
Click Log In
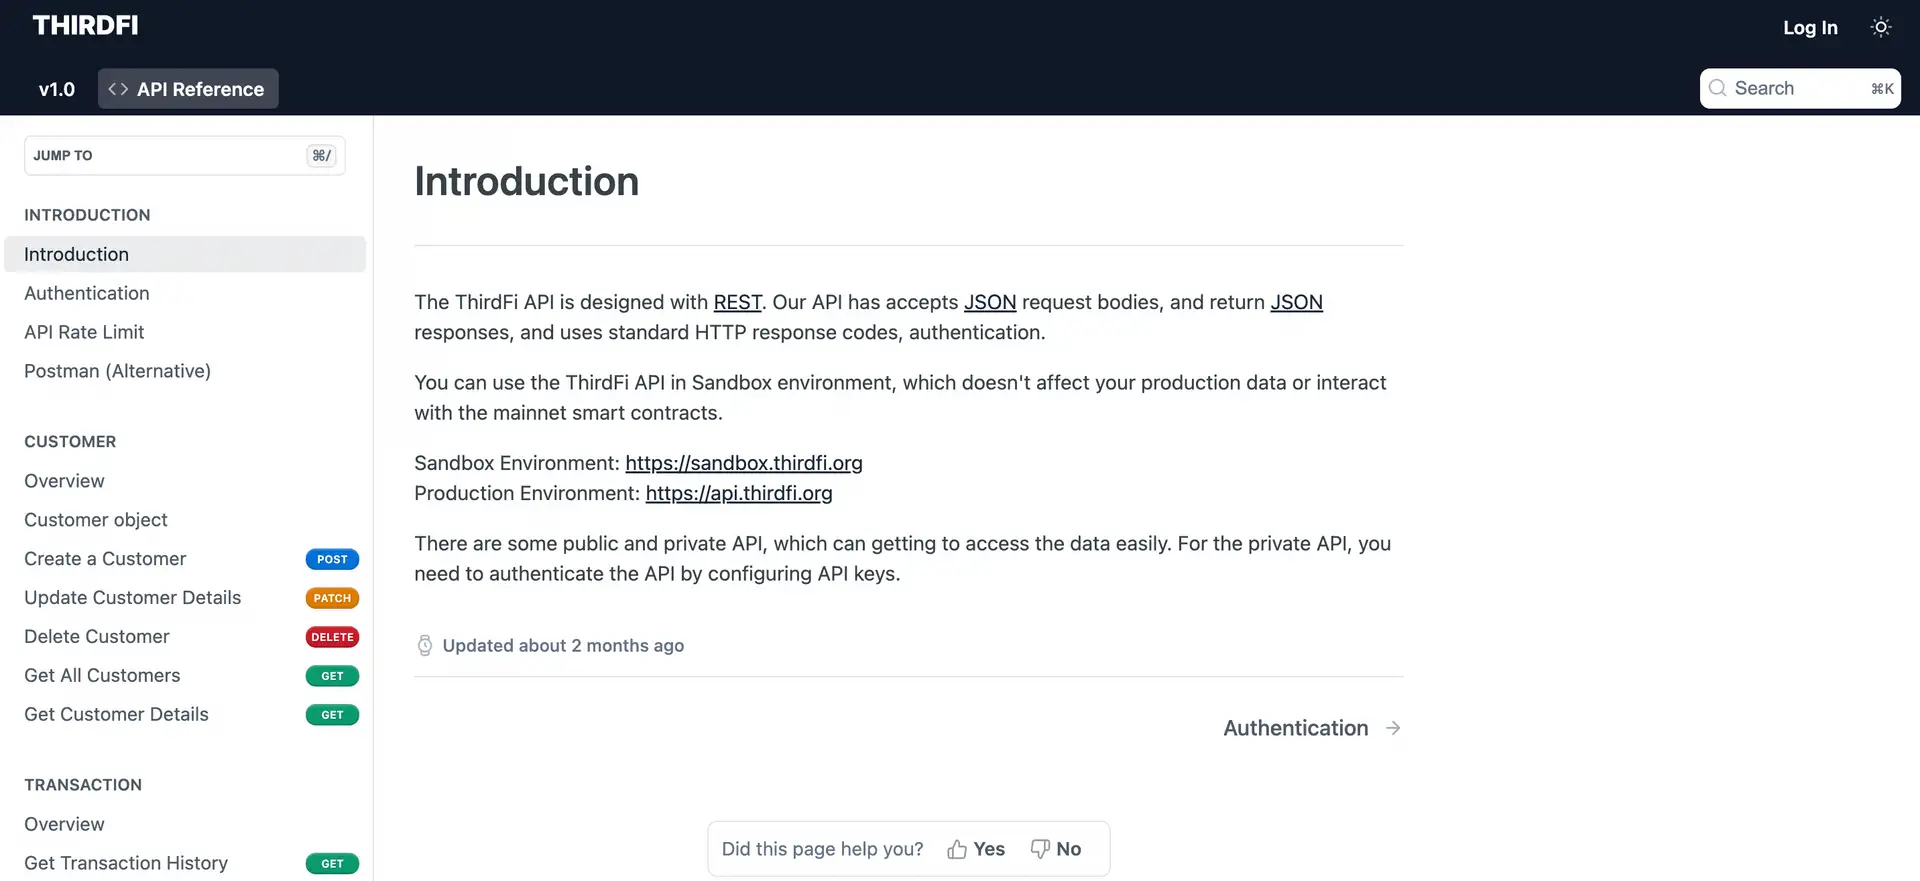coord(1810,28)
